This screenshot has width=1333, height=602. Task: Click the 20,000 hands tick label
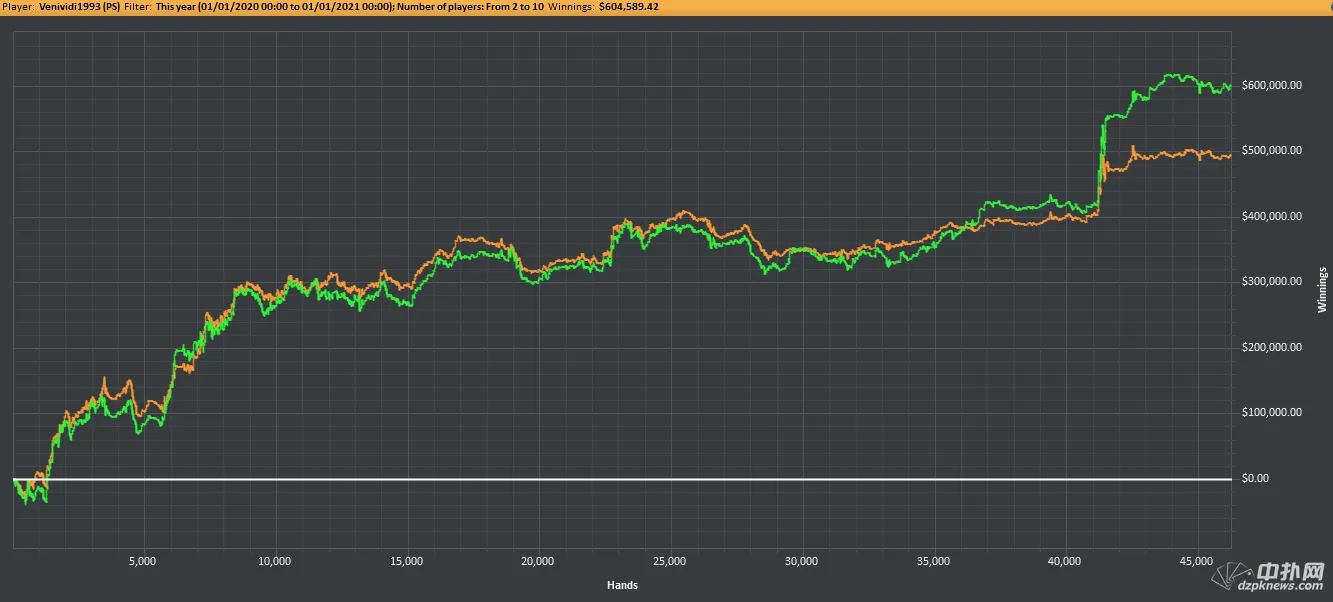coord(538,561)
